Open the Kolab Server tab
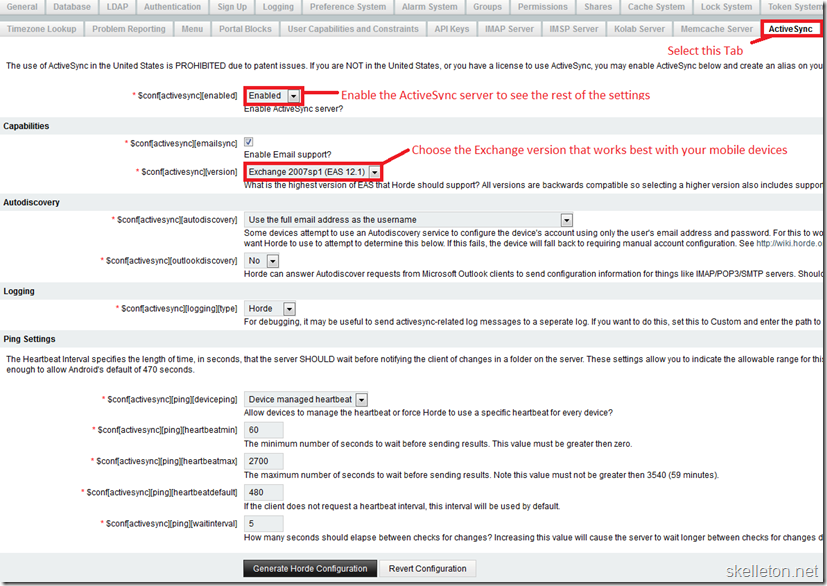The height and width of the screenshot is (586, 827). (639, 29)
